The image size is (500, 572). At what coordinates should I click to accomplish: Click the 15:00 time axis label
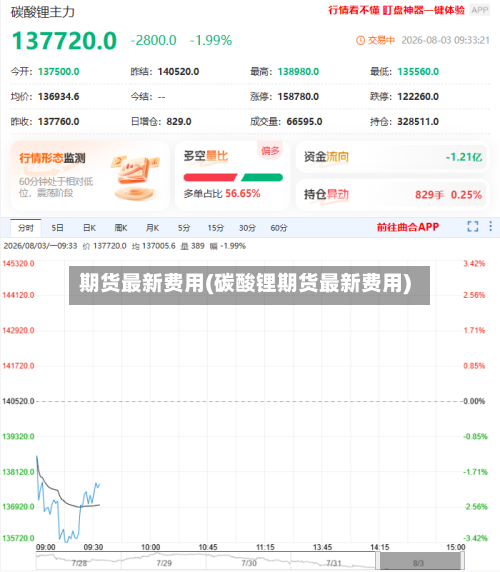point(456,547)
